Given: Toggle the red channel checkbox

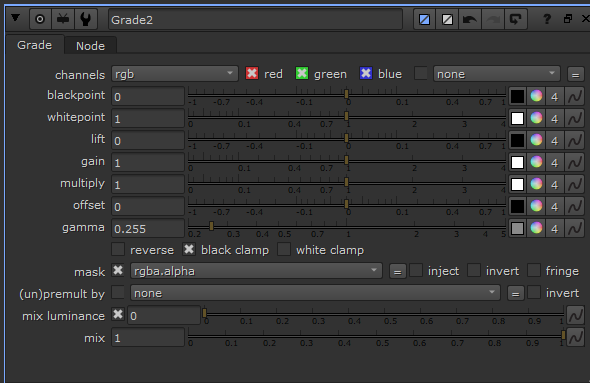Looking at the screenshot, I should click(252, 73).
